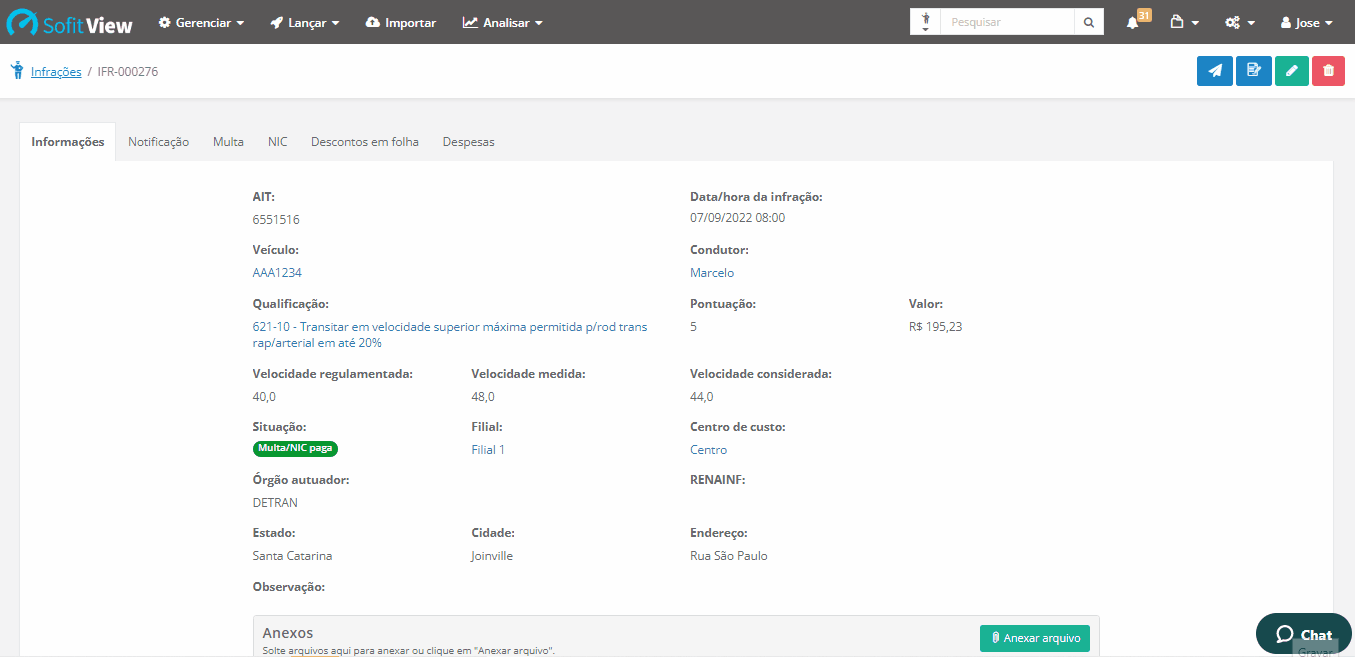1355x657 pixels.
Task: Click the value R$ 195,23
Action: click(936, 326)
